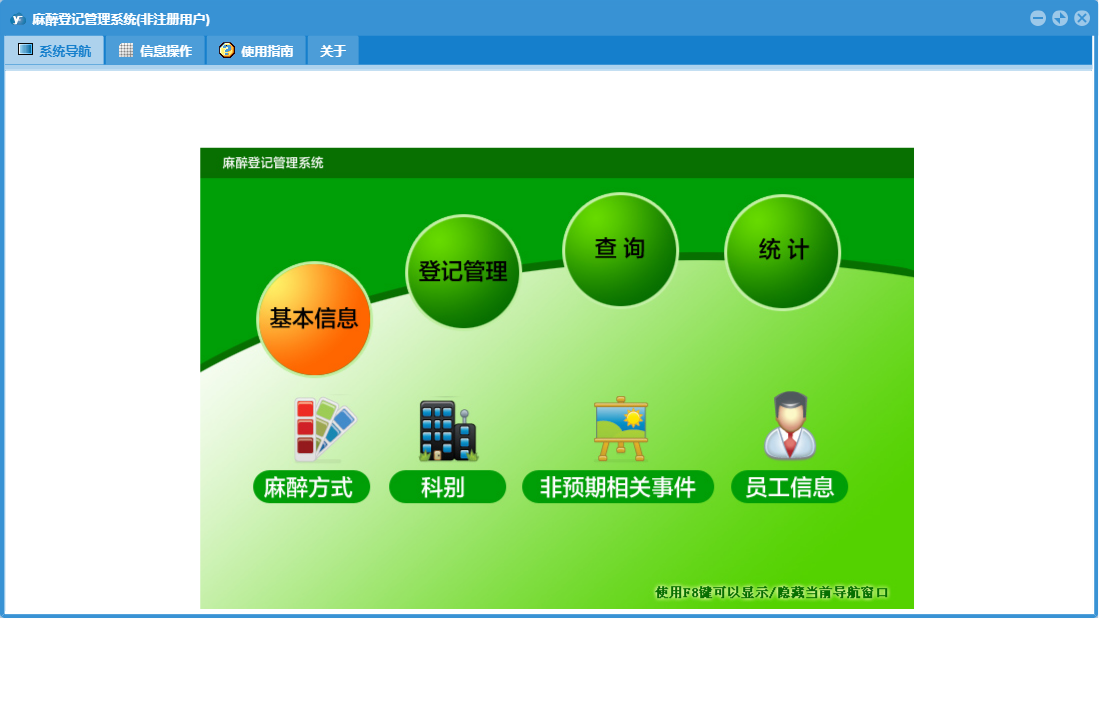Image resolution: width=1099 pixels, height=723 pixels.
Task: Close the 麻醉登记管理系统 window
Action: [1082, 18]
